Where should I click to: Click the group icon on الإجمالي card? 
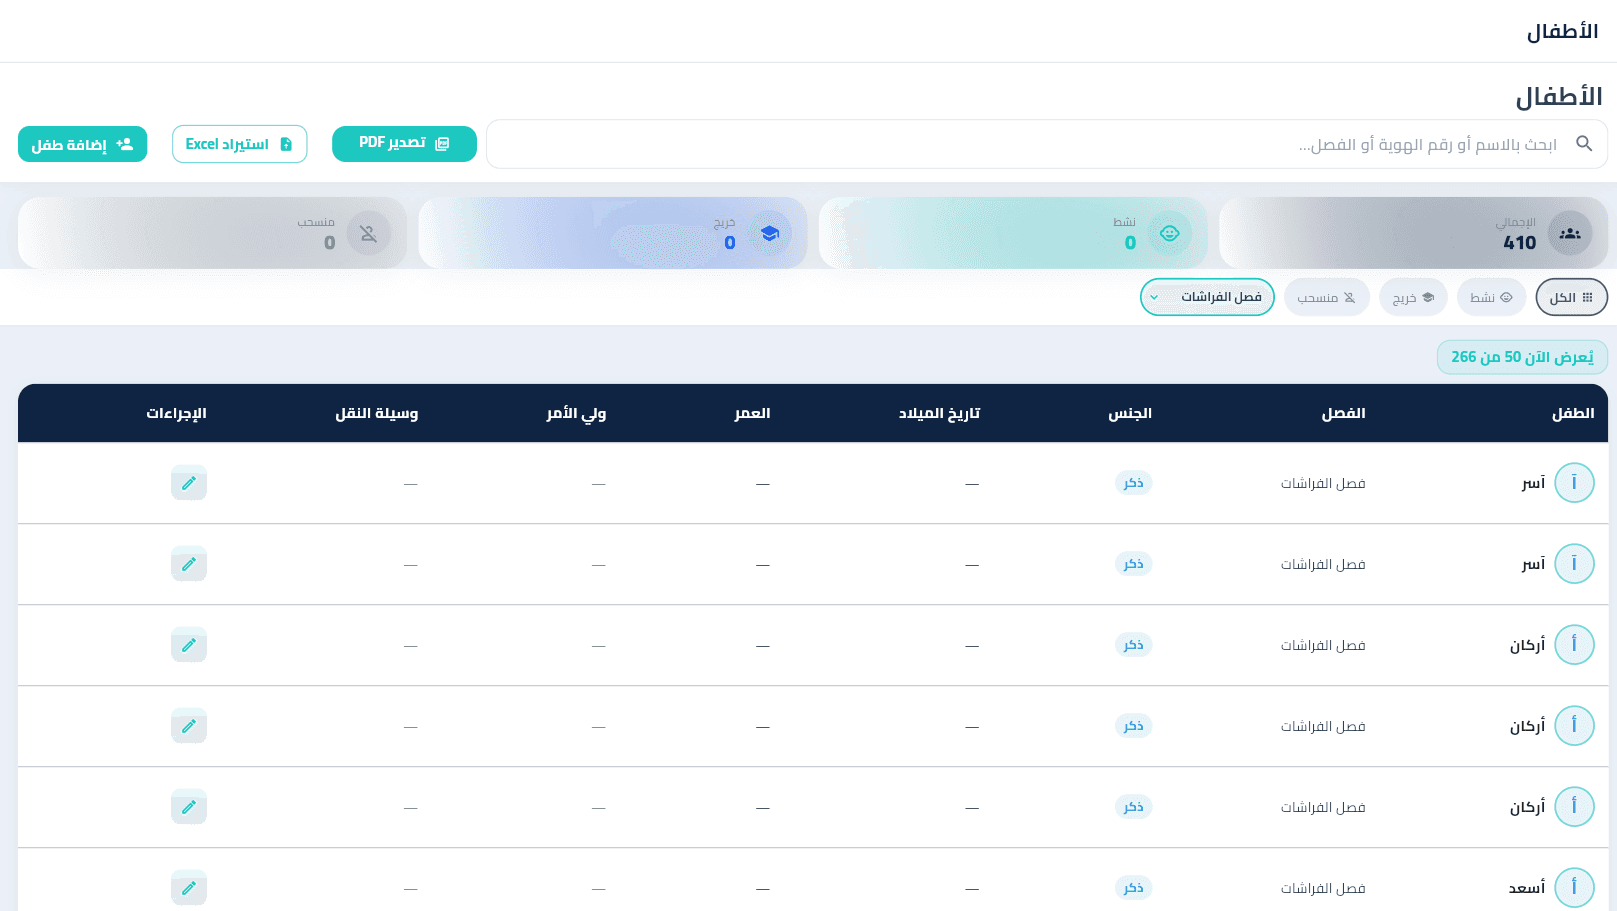(x=1570, y=233)
